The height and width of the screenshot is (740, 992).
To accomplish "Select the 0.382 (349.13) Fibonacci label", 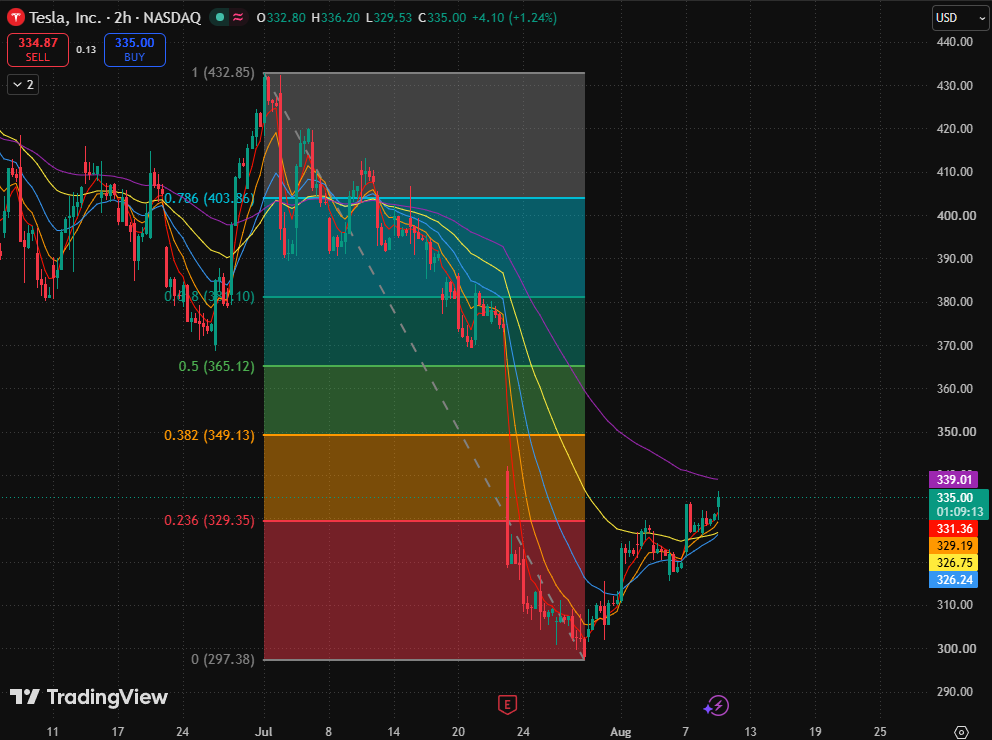I will 209,435.
